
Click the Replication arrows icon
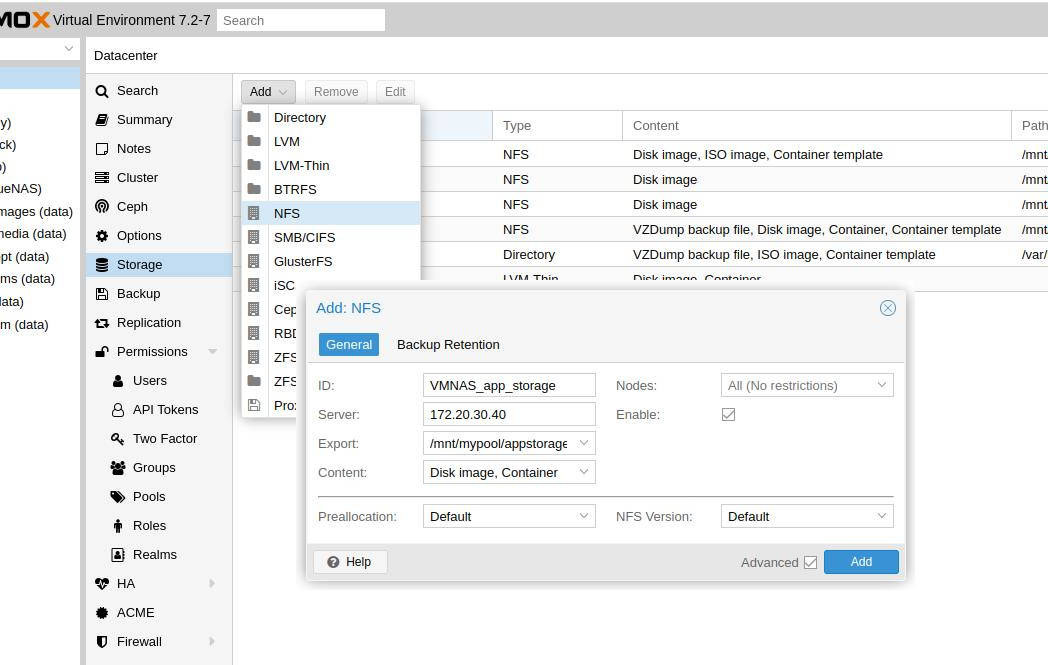pyautogui.click(x=102, y=322)
